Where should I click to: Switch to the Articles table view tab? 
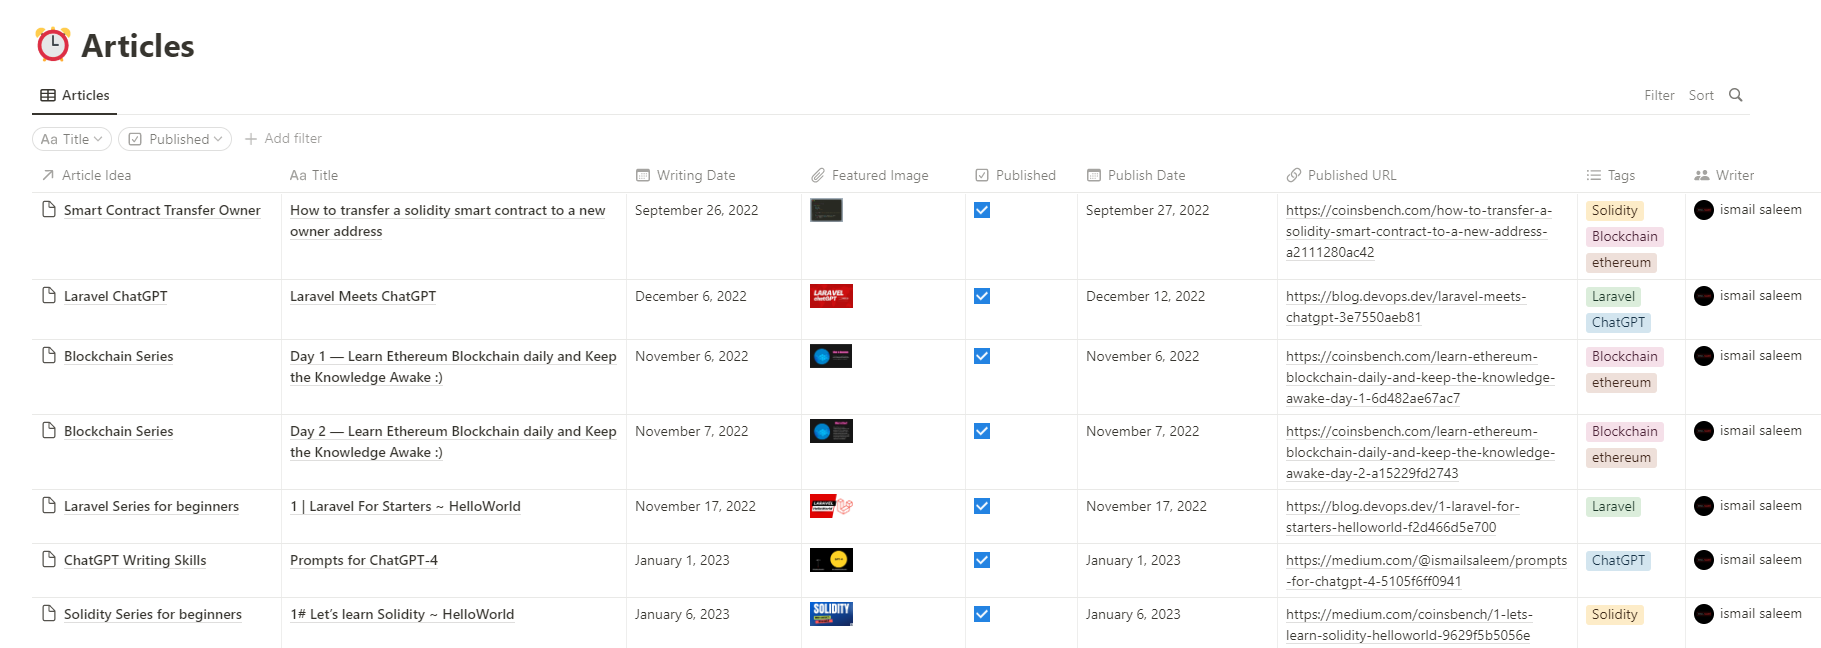(75, 95)
